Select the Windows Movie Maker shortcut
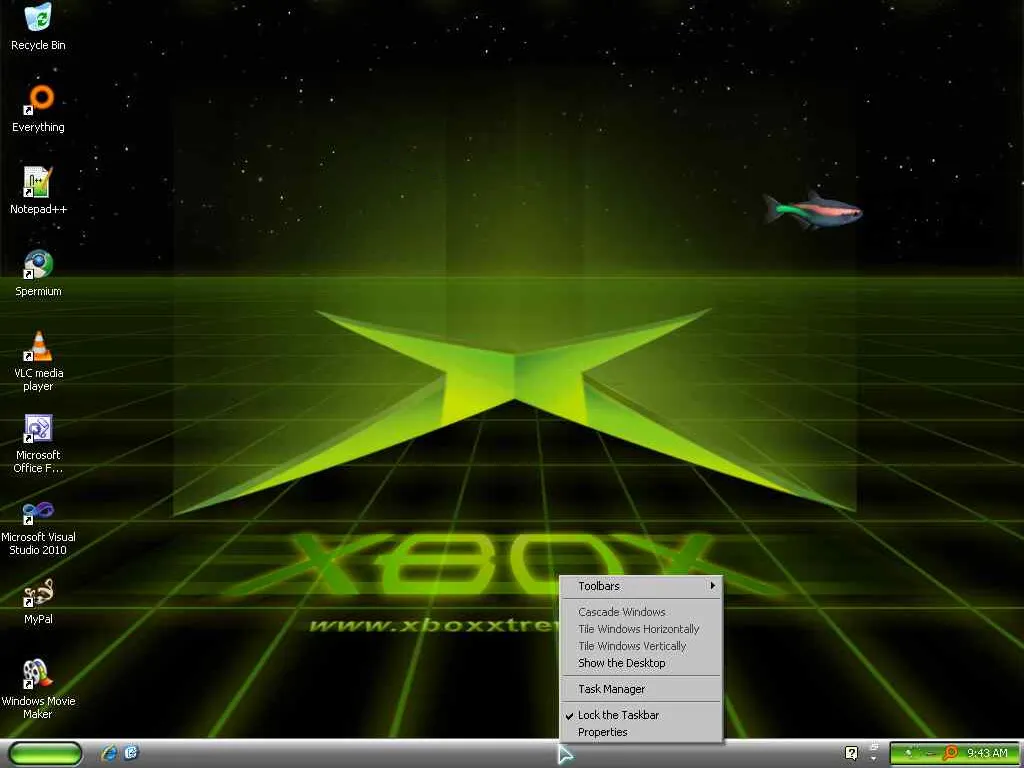Screen dimensions: 1024x768 pos(38,689)
